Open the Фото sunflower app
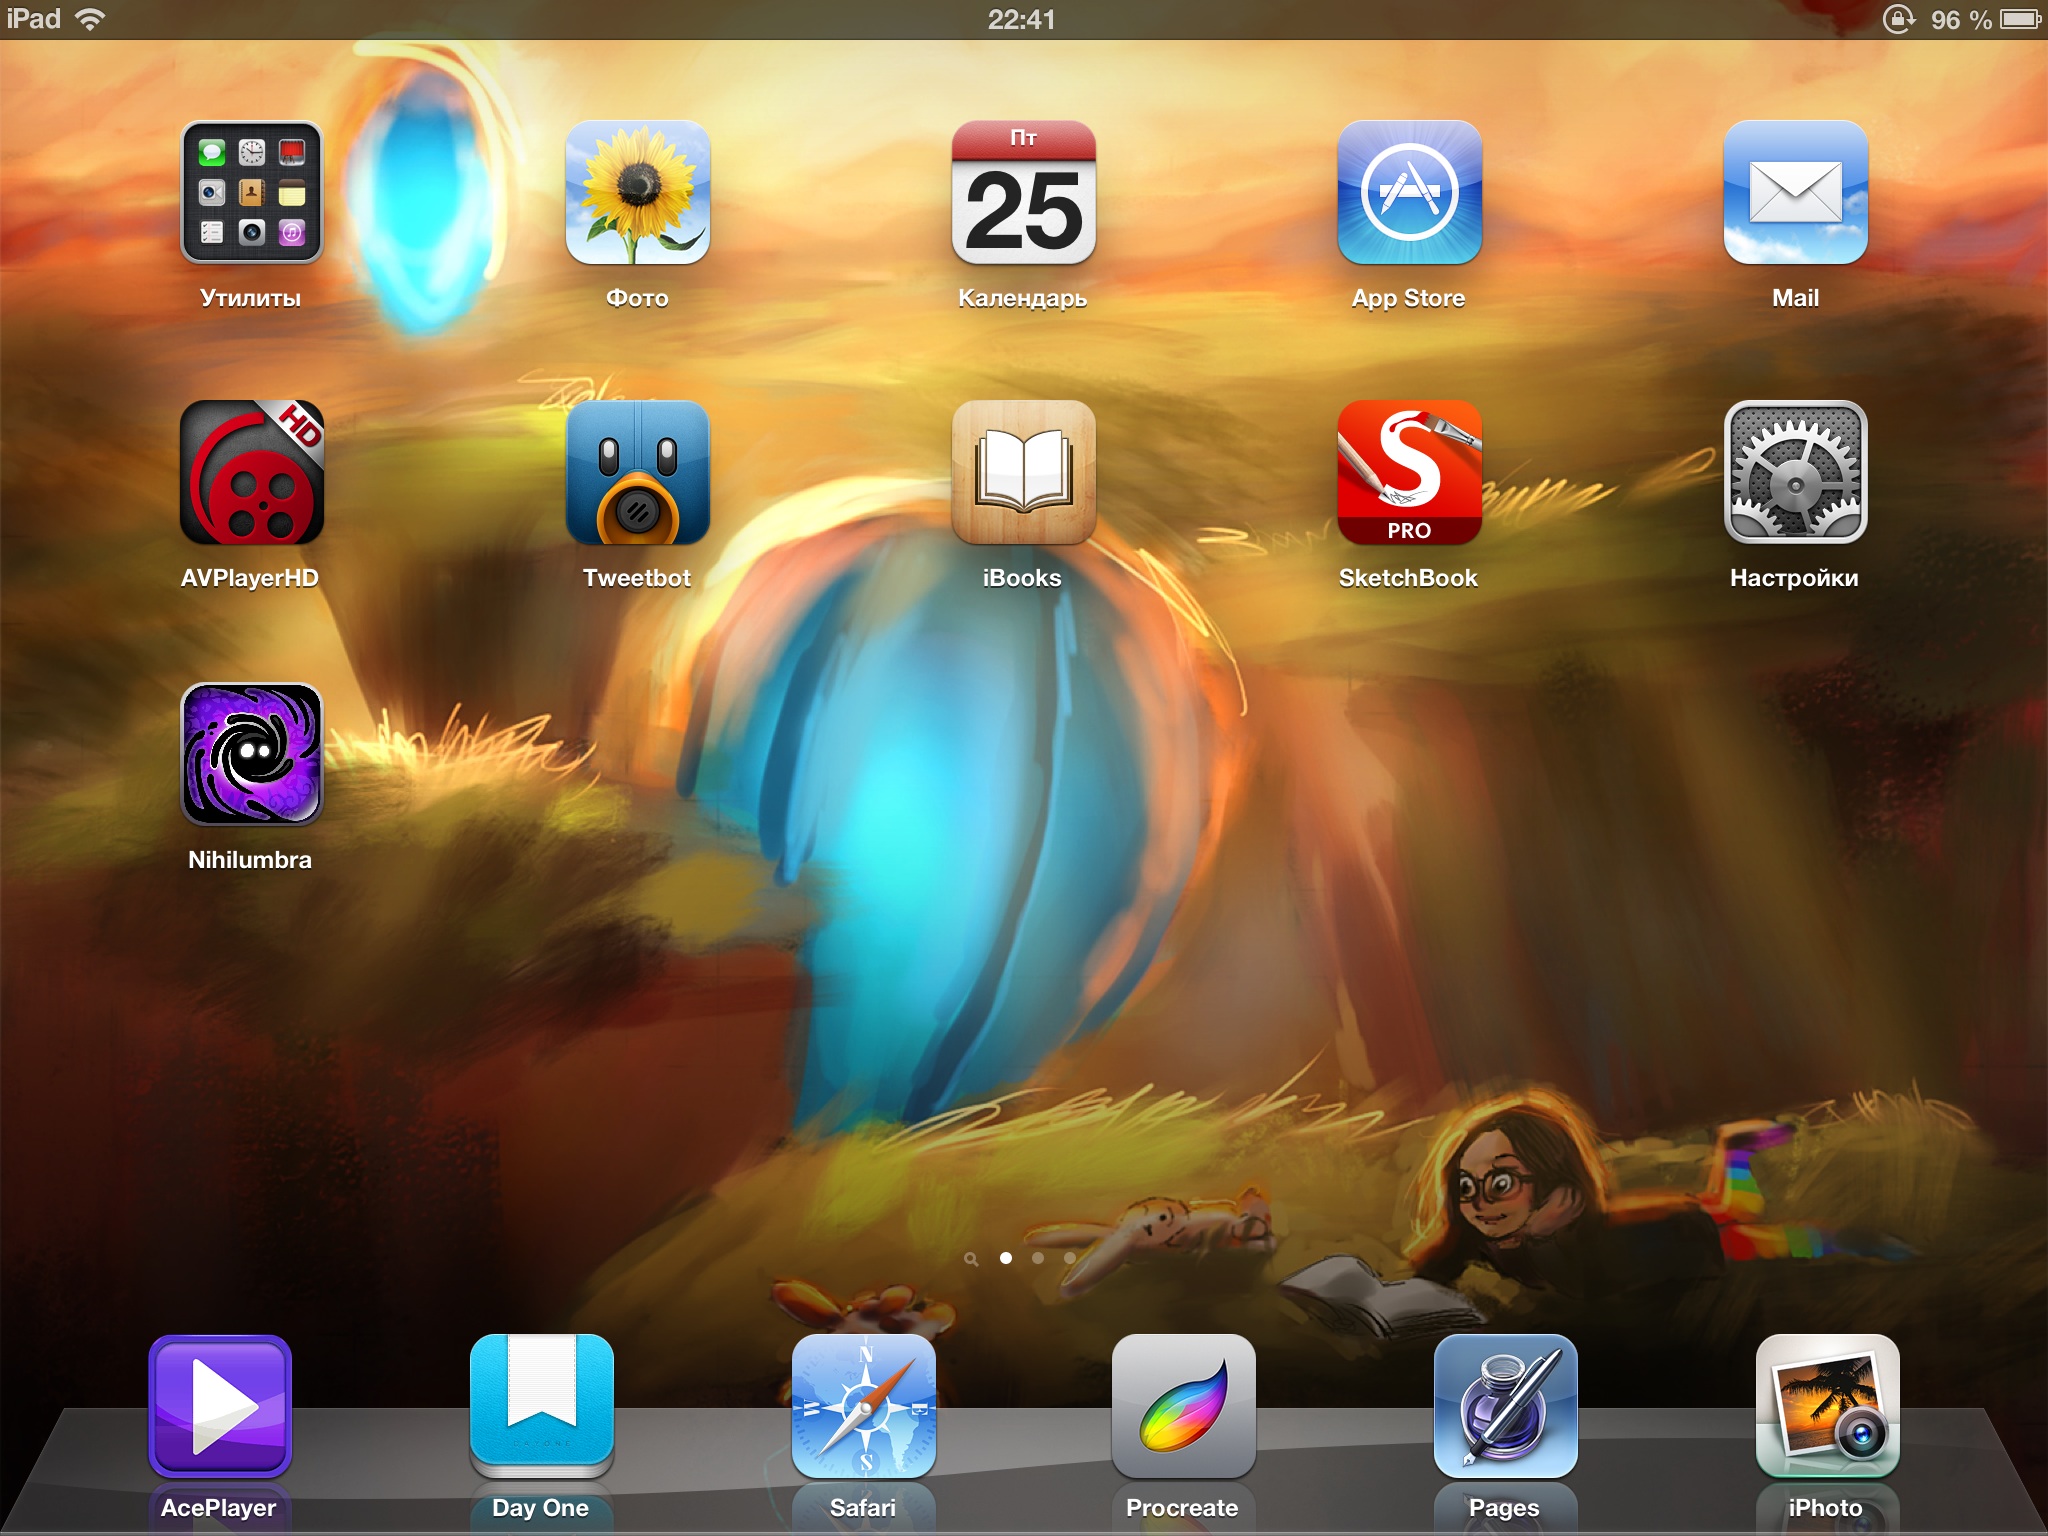2048x1536 pixels. coord(638,192)
